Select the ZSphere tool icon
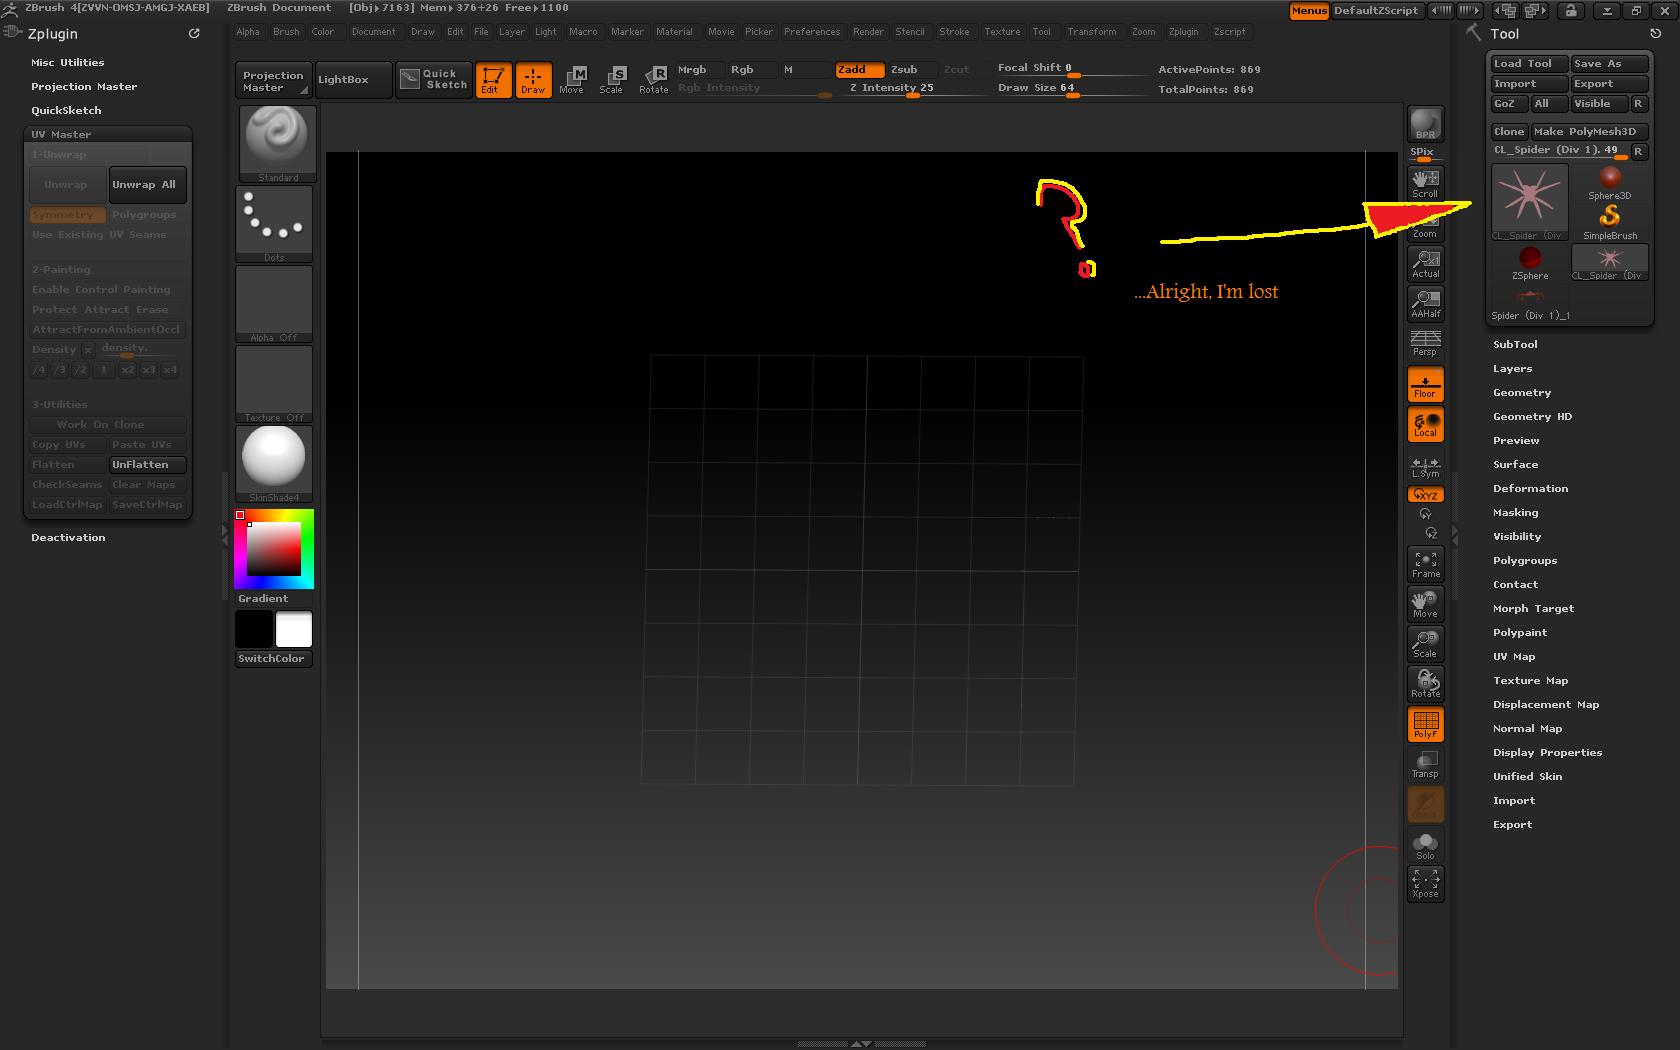1680x1050 pixels. point(1529,263)
